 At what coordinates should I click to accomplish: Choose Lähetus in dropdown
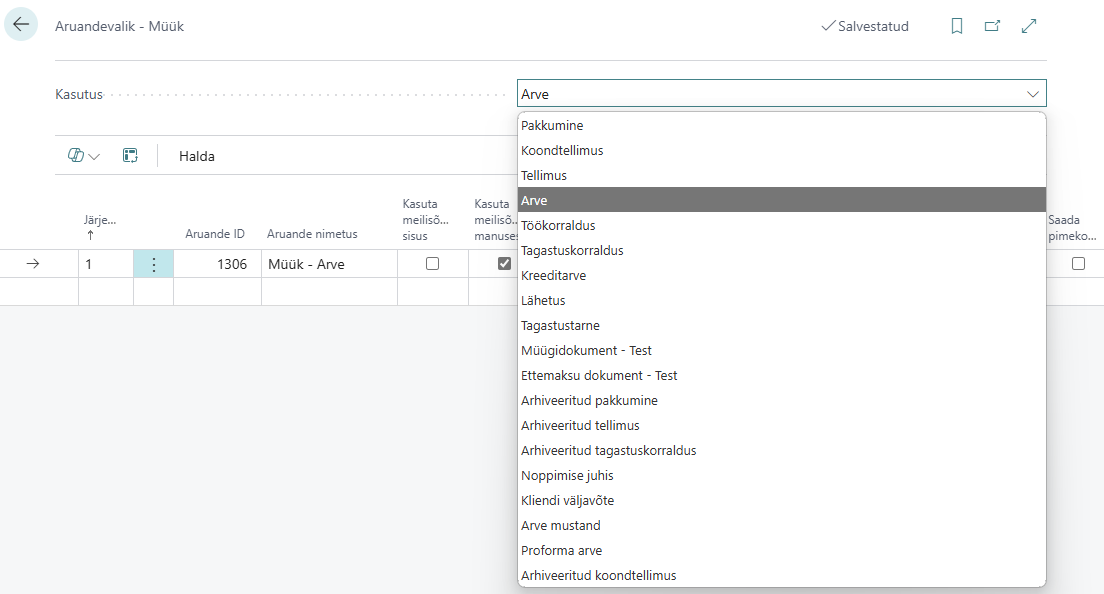[782, 301]
